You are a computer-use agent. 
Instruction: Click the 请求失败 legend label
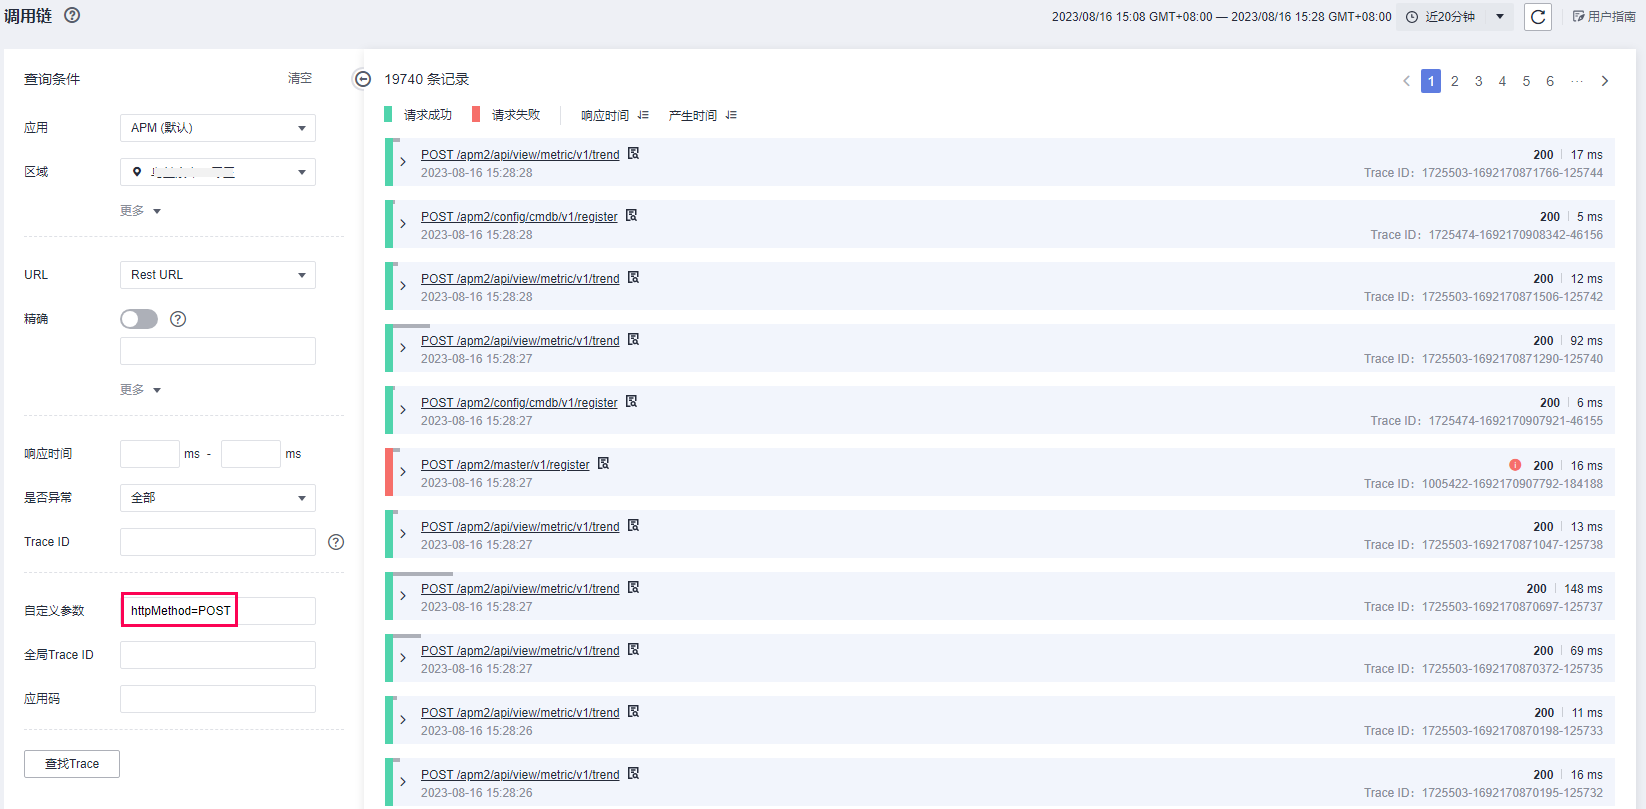coord(516,115)
